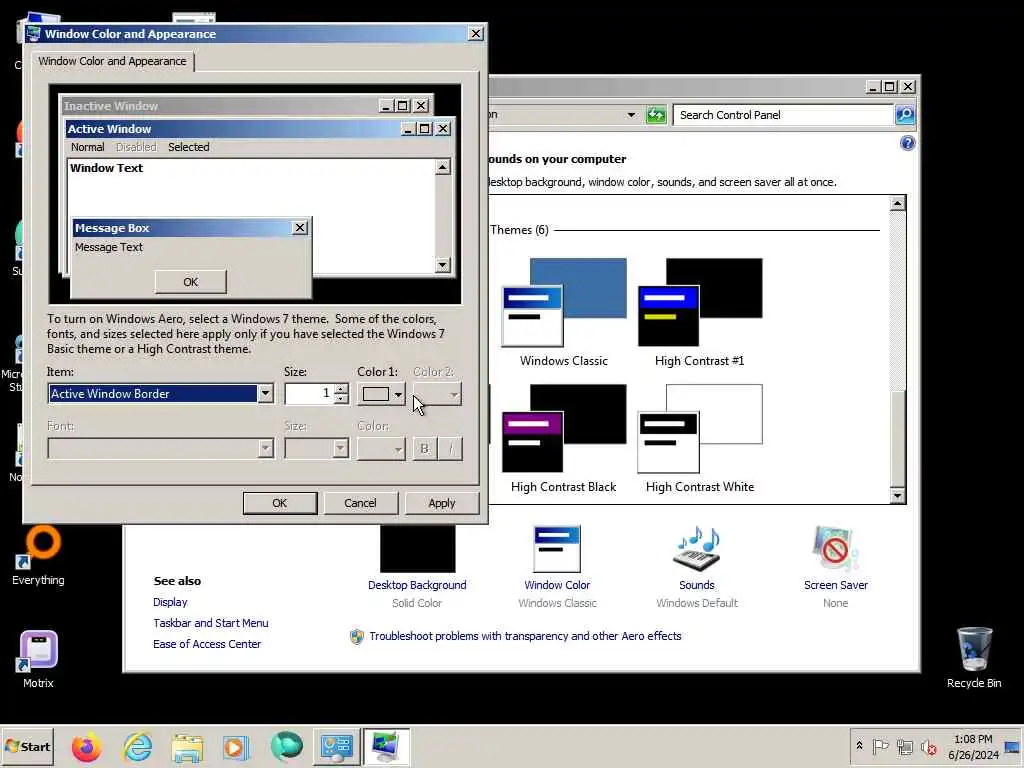Open the Item dropdown list

[265, 393]
